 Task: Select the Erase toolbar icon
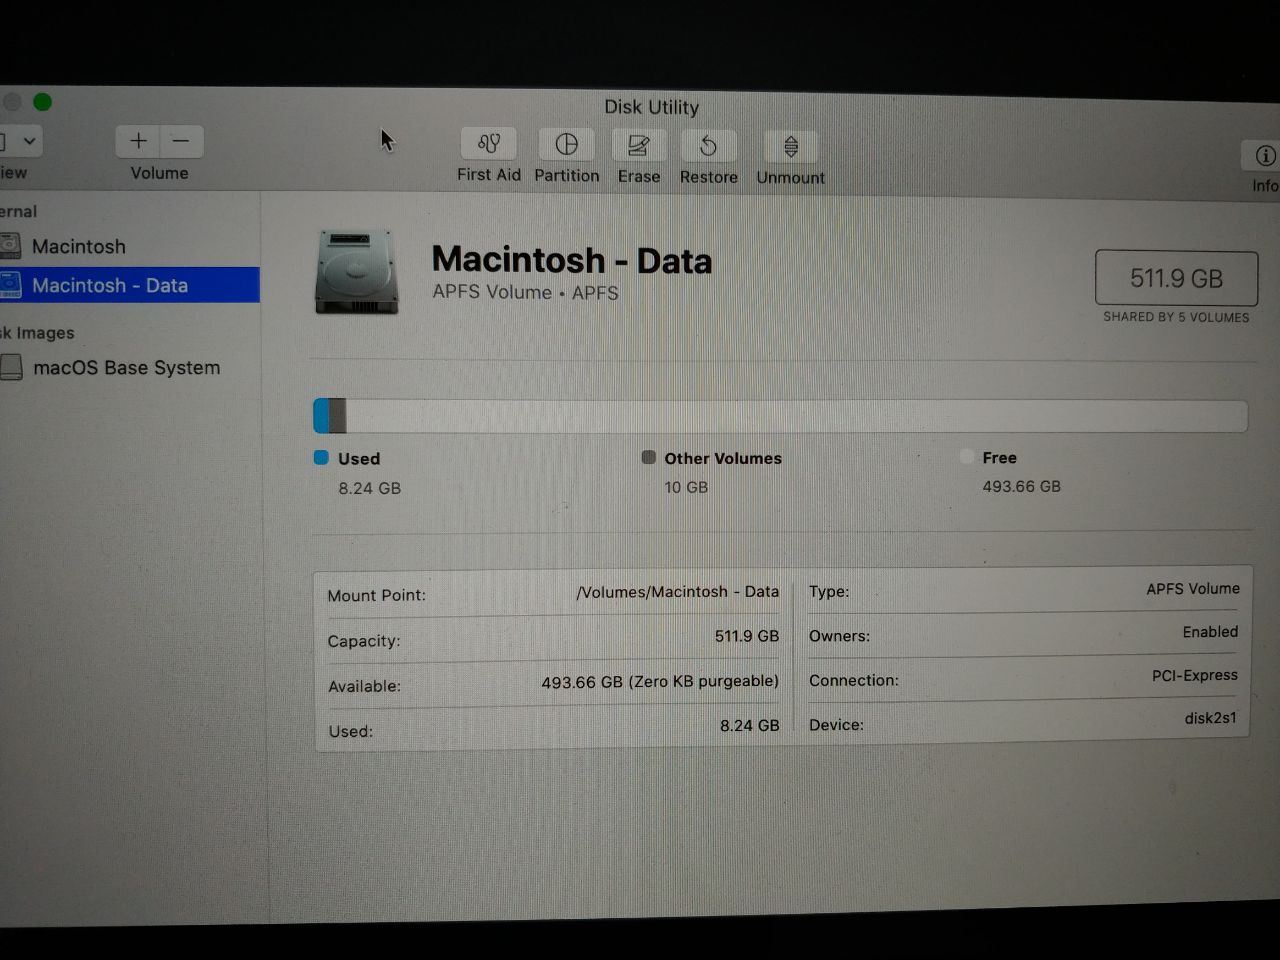pyautogui.click(x=639, y=146)
